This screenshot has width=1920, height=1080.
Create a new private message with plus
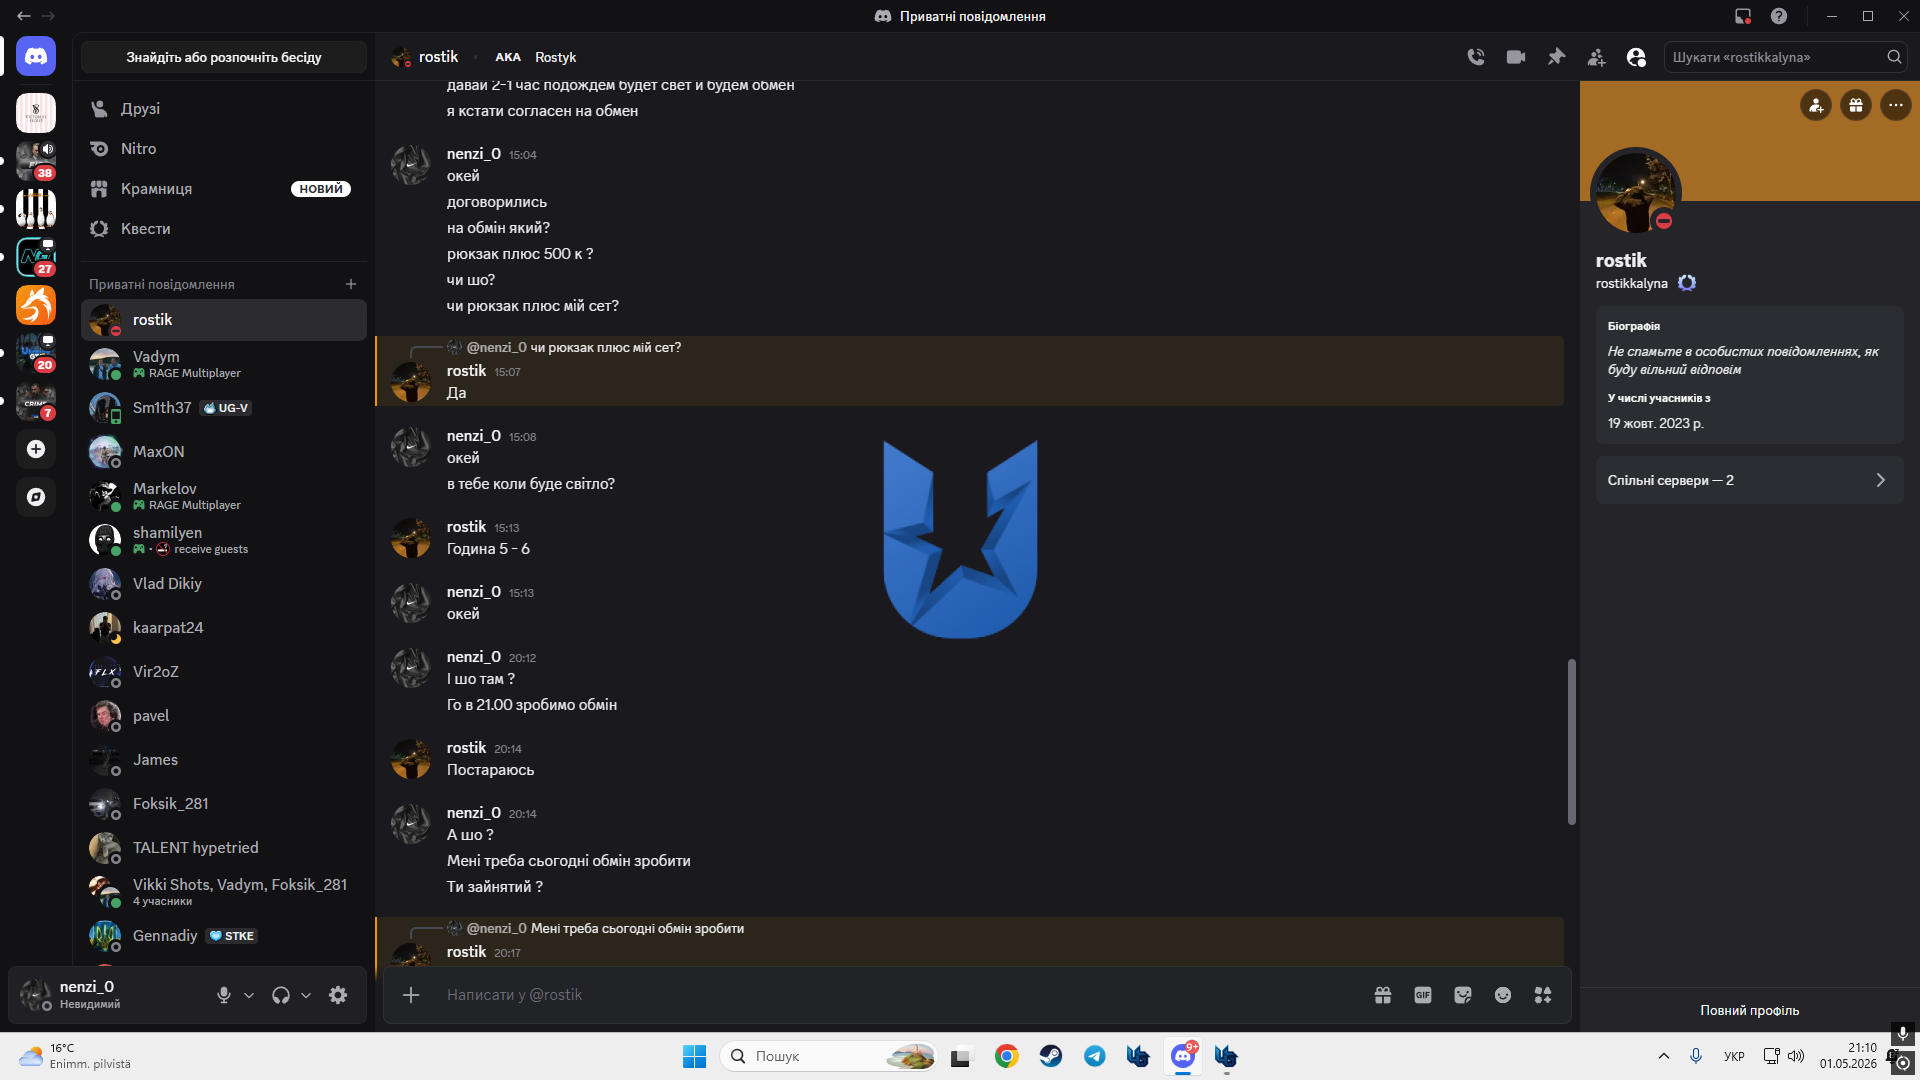[351, 285]
